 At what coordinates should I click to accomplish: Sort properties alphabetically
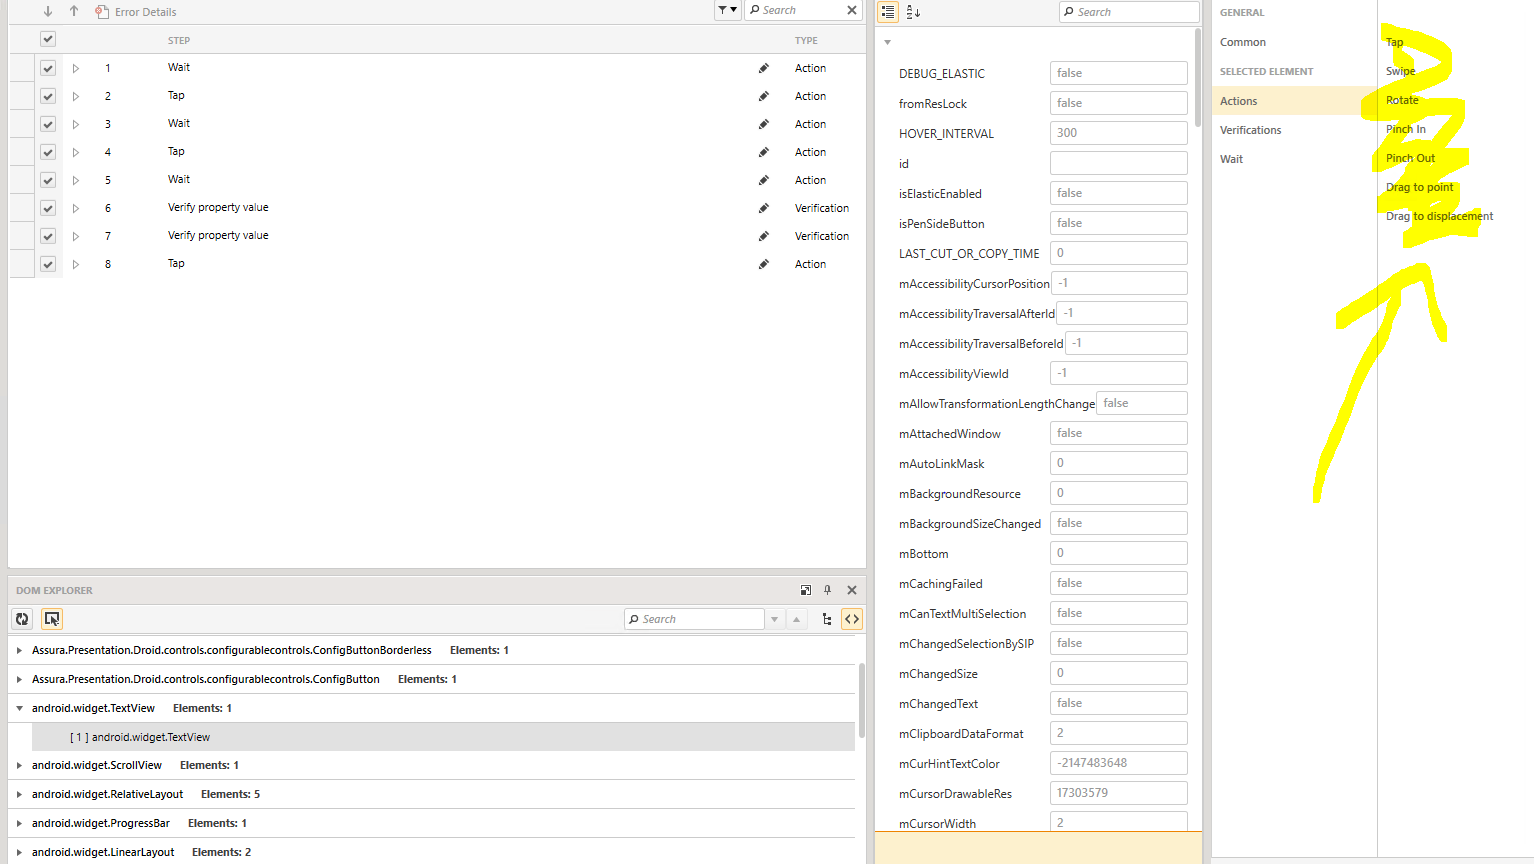pos(913,12)
